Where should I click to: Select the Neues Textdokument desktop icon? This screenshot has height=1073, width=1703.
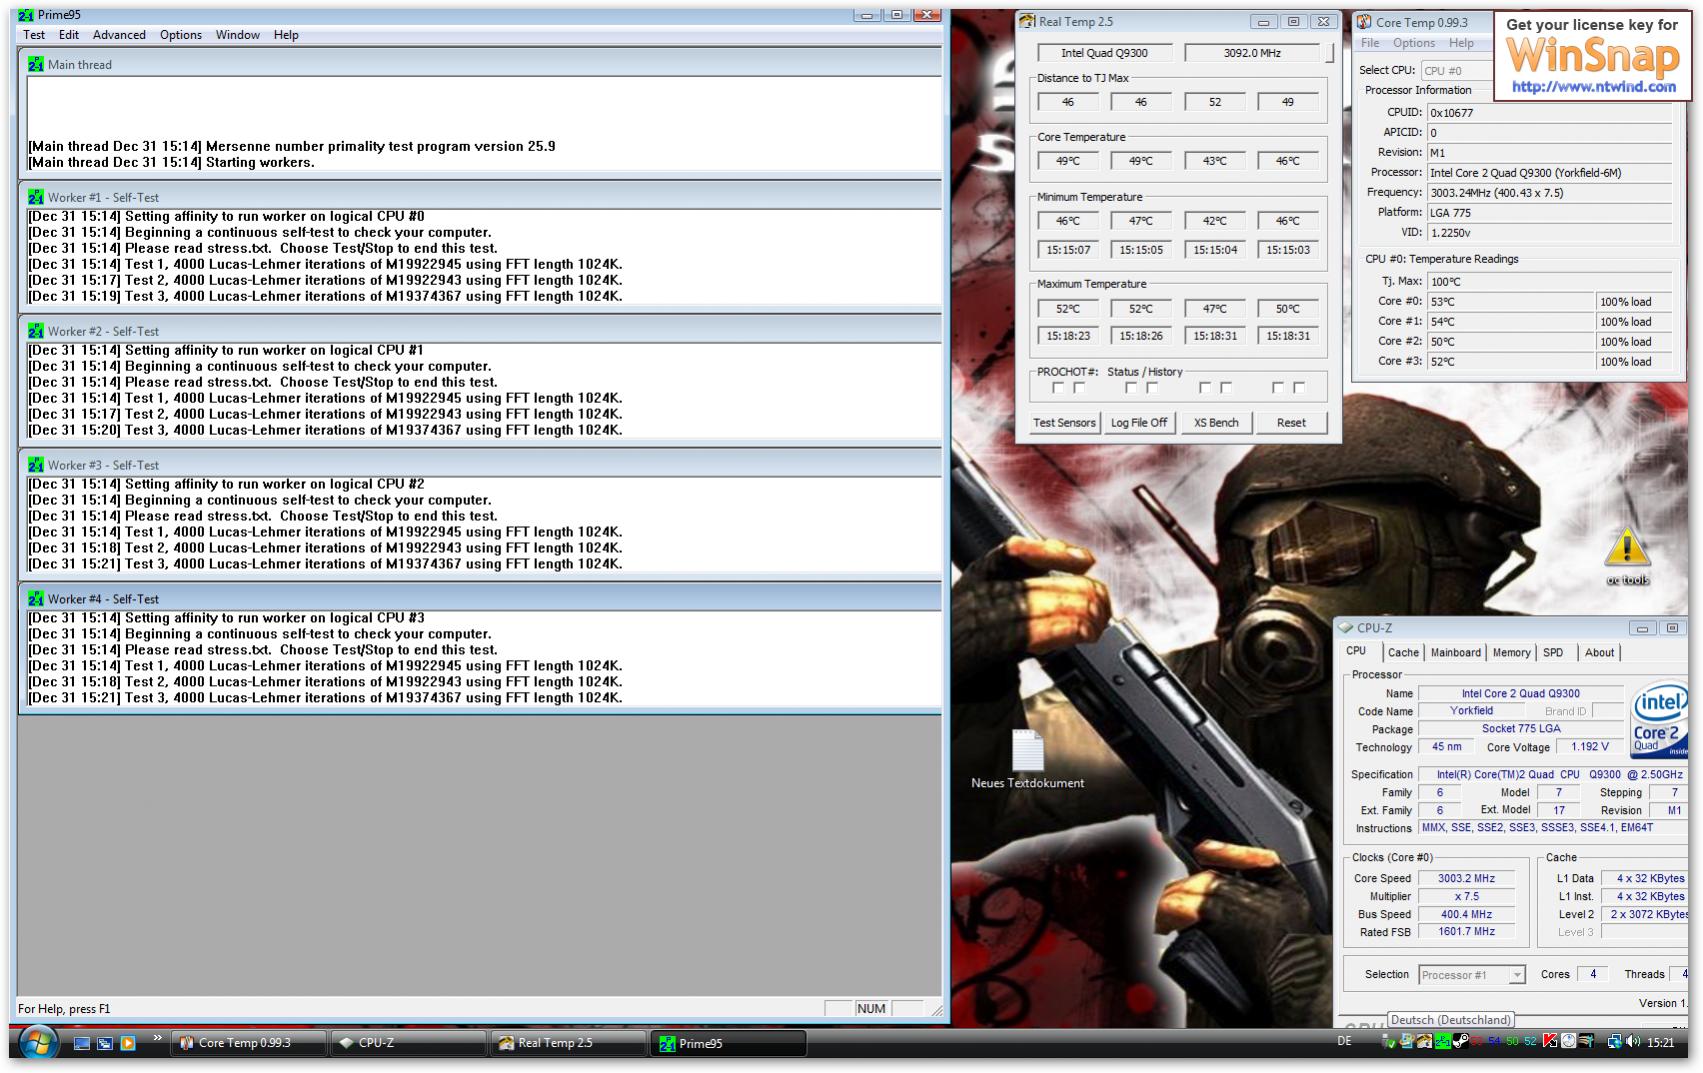(x=1027, y=759)
